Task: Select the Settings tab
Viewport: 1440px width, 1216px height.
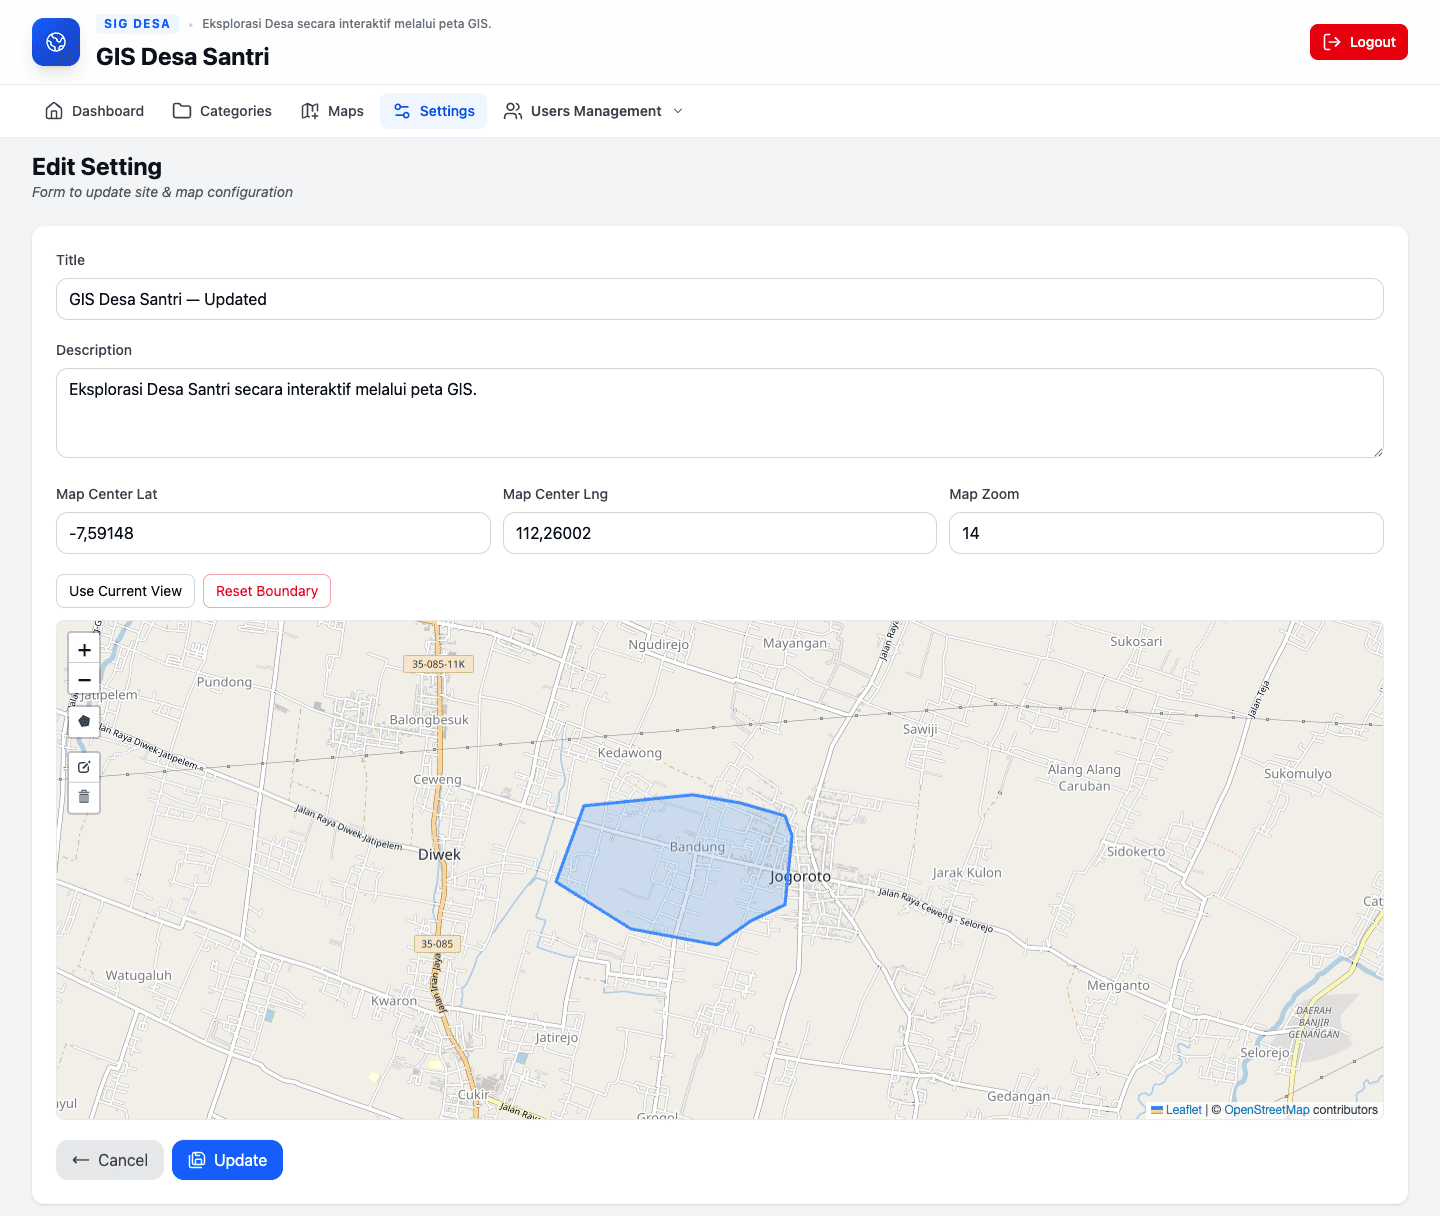Action: [433, 111]
